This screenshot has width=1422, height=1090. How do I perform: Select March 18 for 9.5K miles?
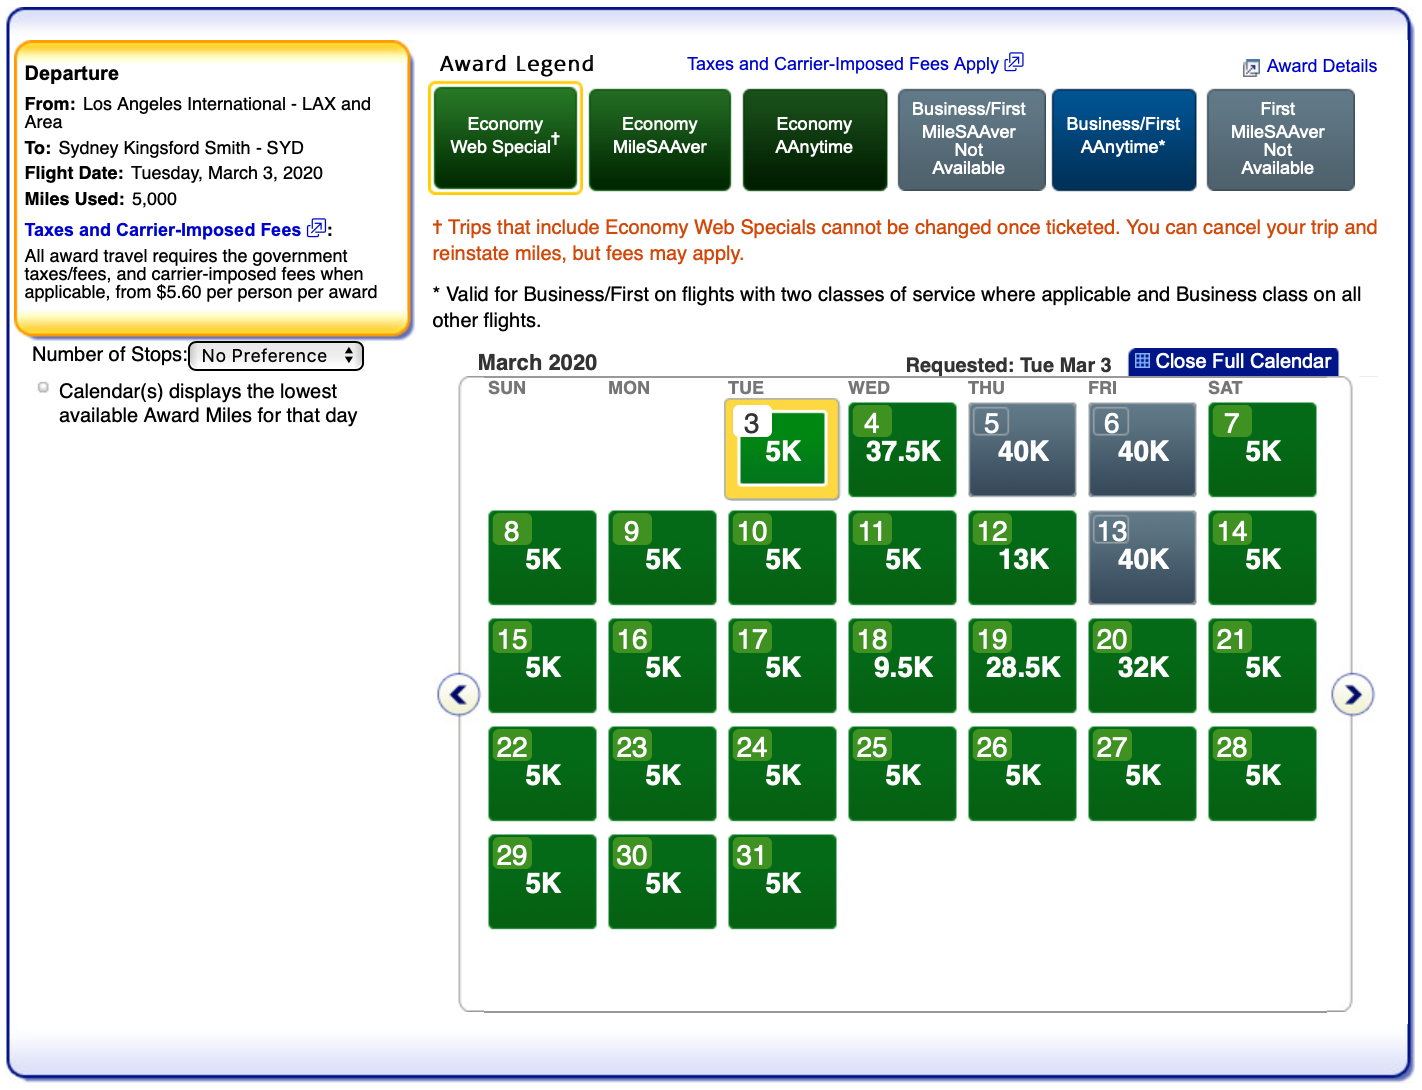(902, 666)
